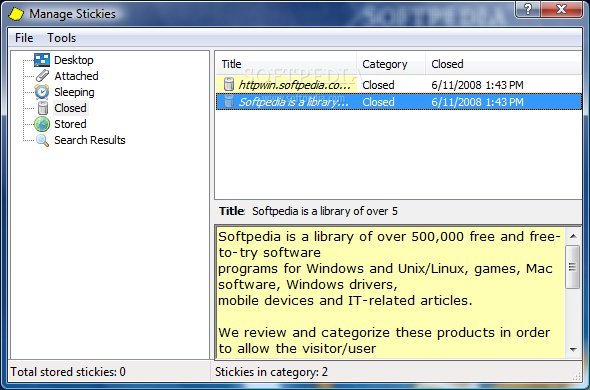The height and width of the screenshot is (390, 590).
Task: Open the Tools menu
Action: tap(61, 38)
